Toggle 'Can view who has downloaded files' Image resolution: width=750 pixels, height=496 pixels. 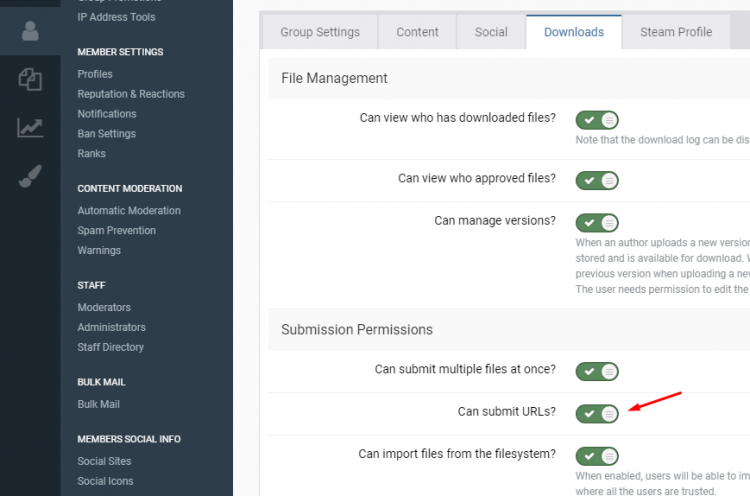597,120
